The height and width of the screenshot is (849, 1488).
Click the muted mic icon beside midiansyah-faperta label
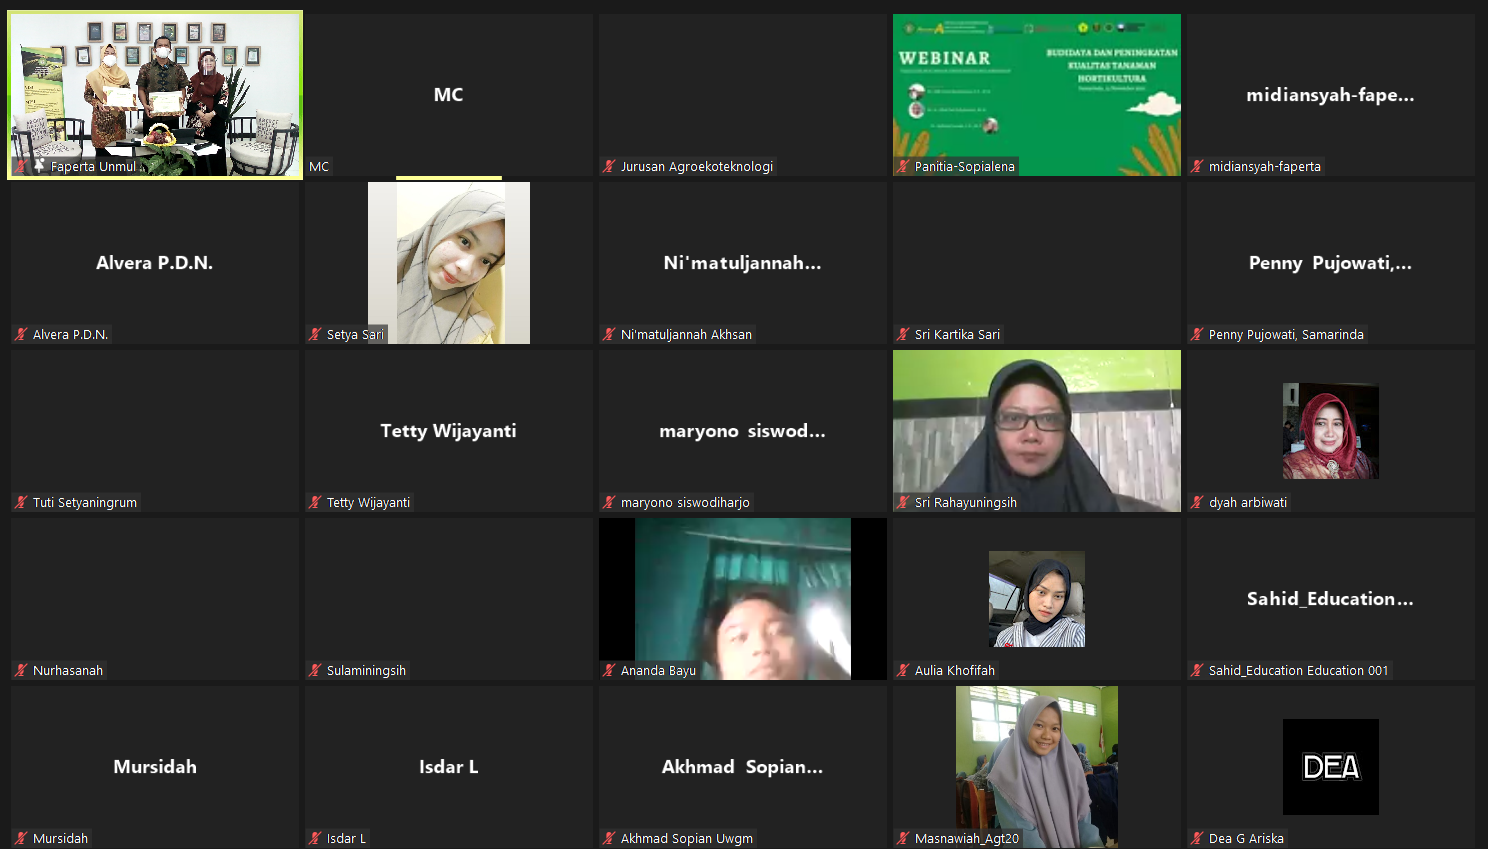click(1197, 166)
